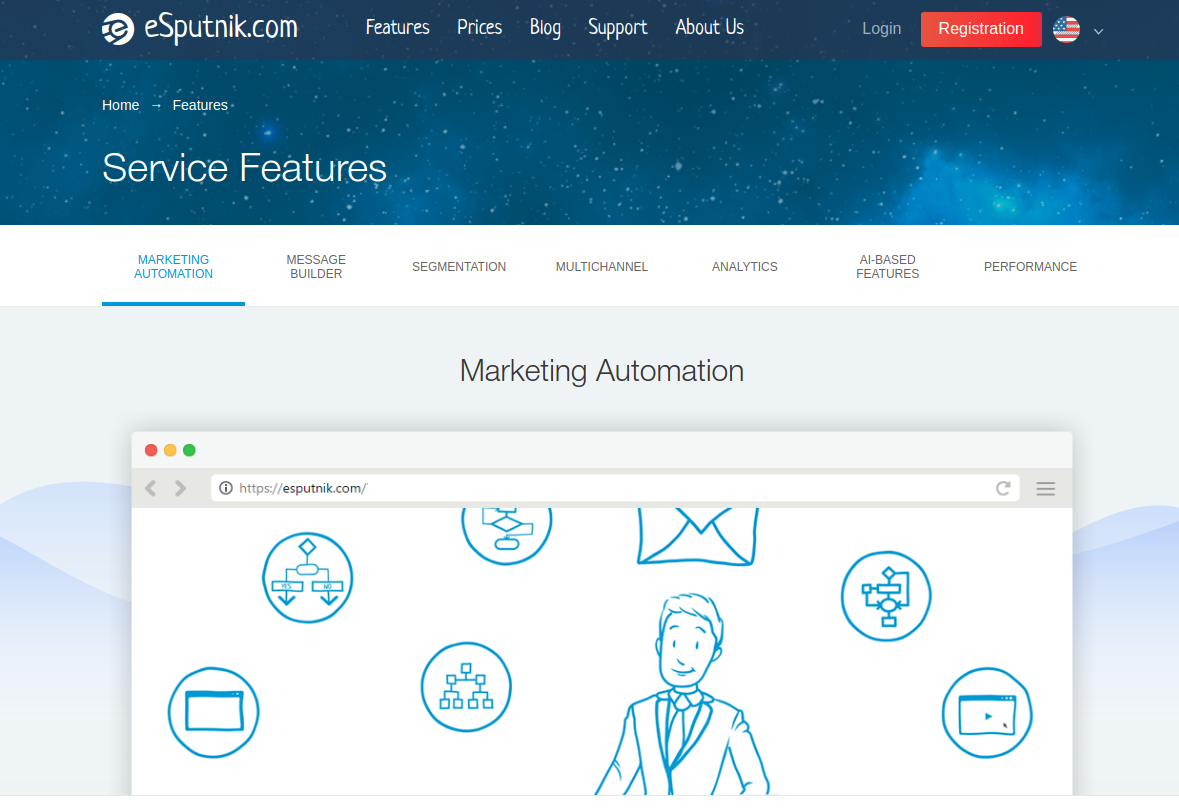Click the Service Features title
Viewport: 1179px width, 810px height.
pos(244,168)
